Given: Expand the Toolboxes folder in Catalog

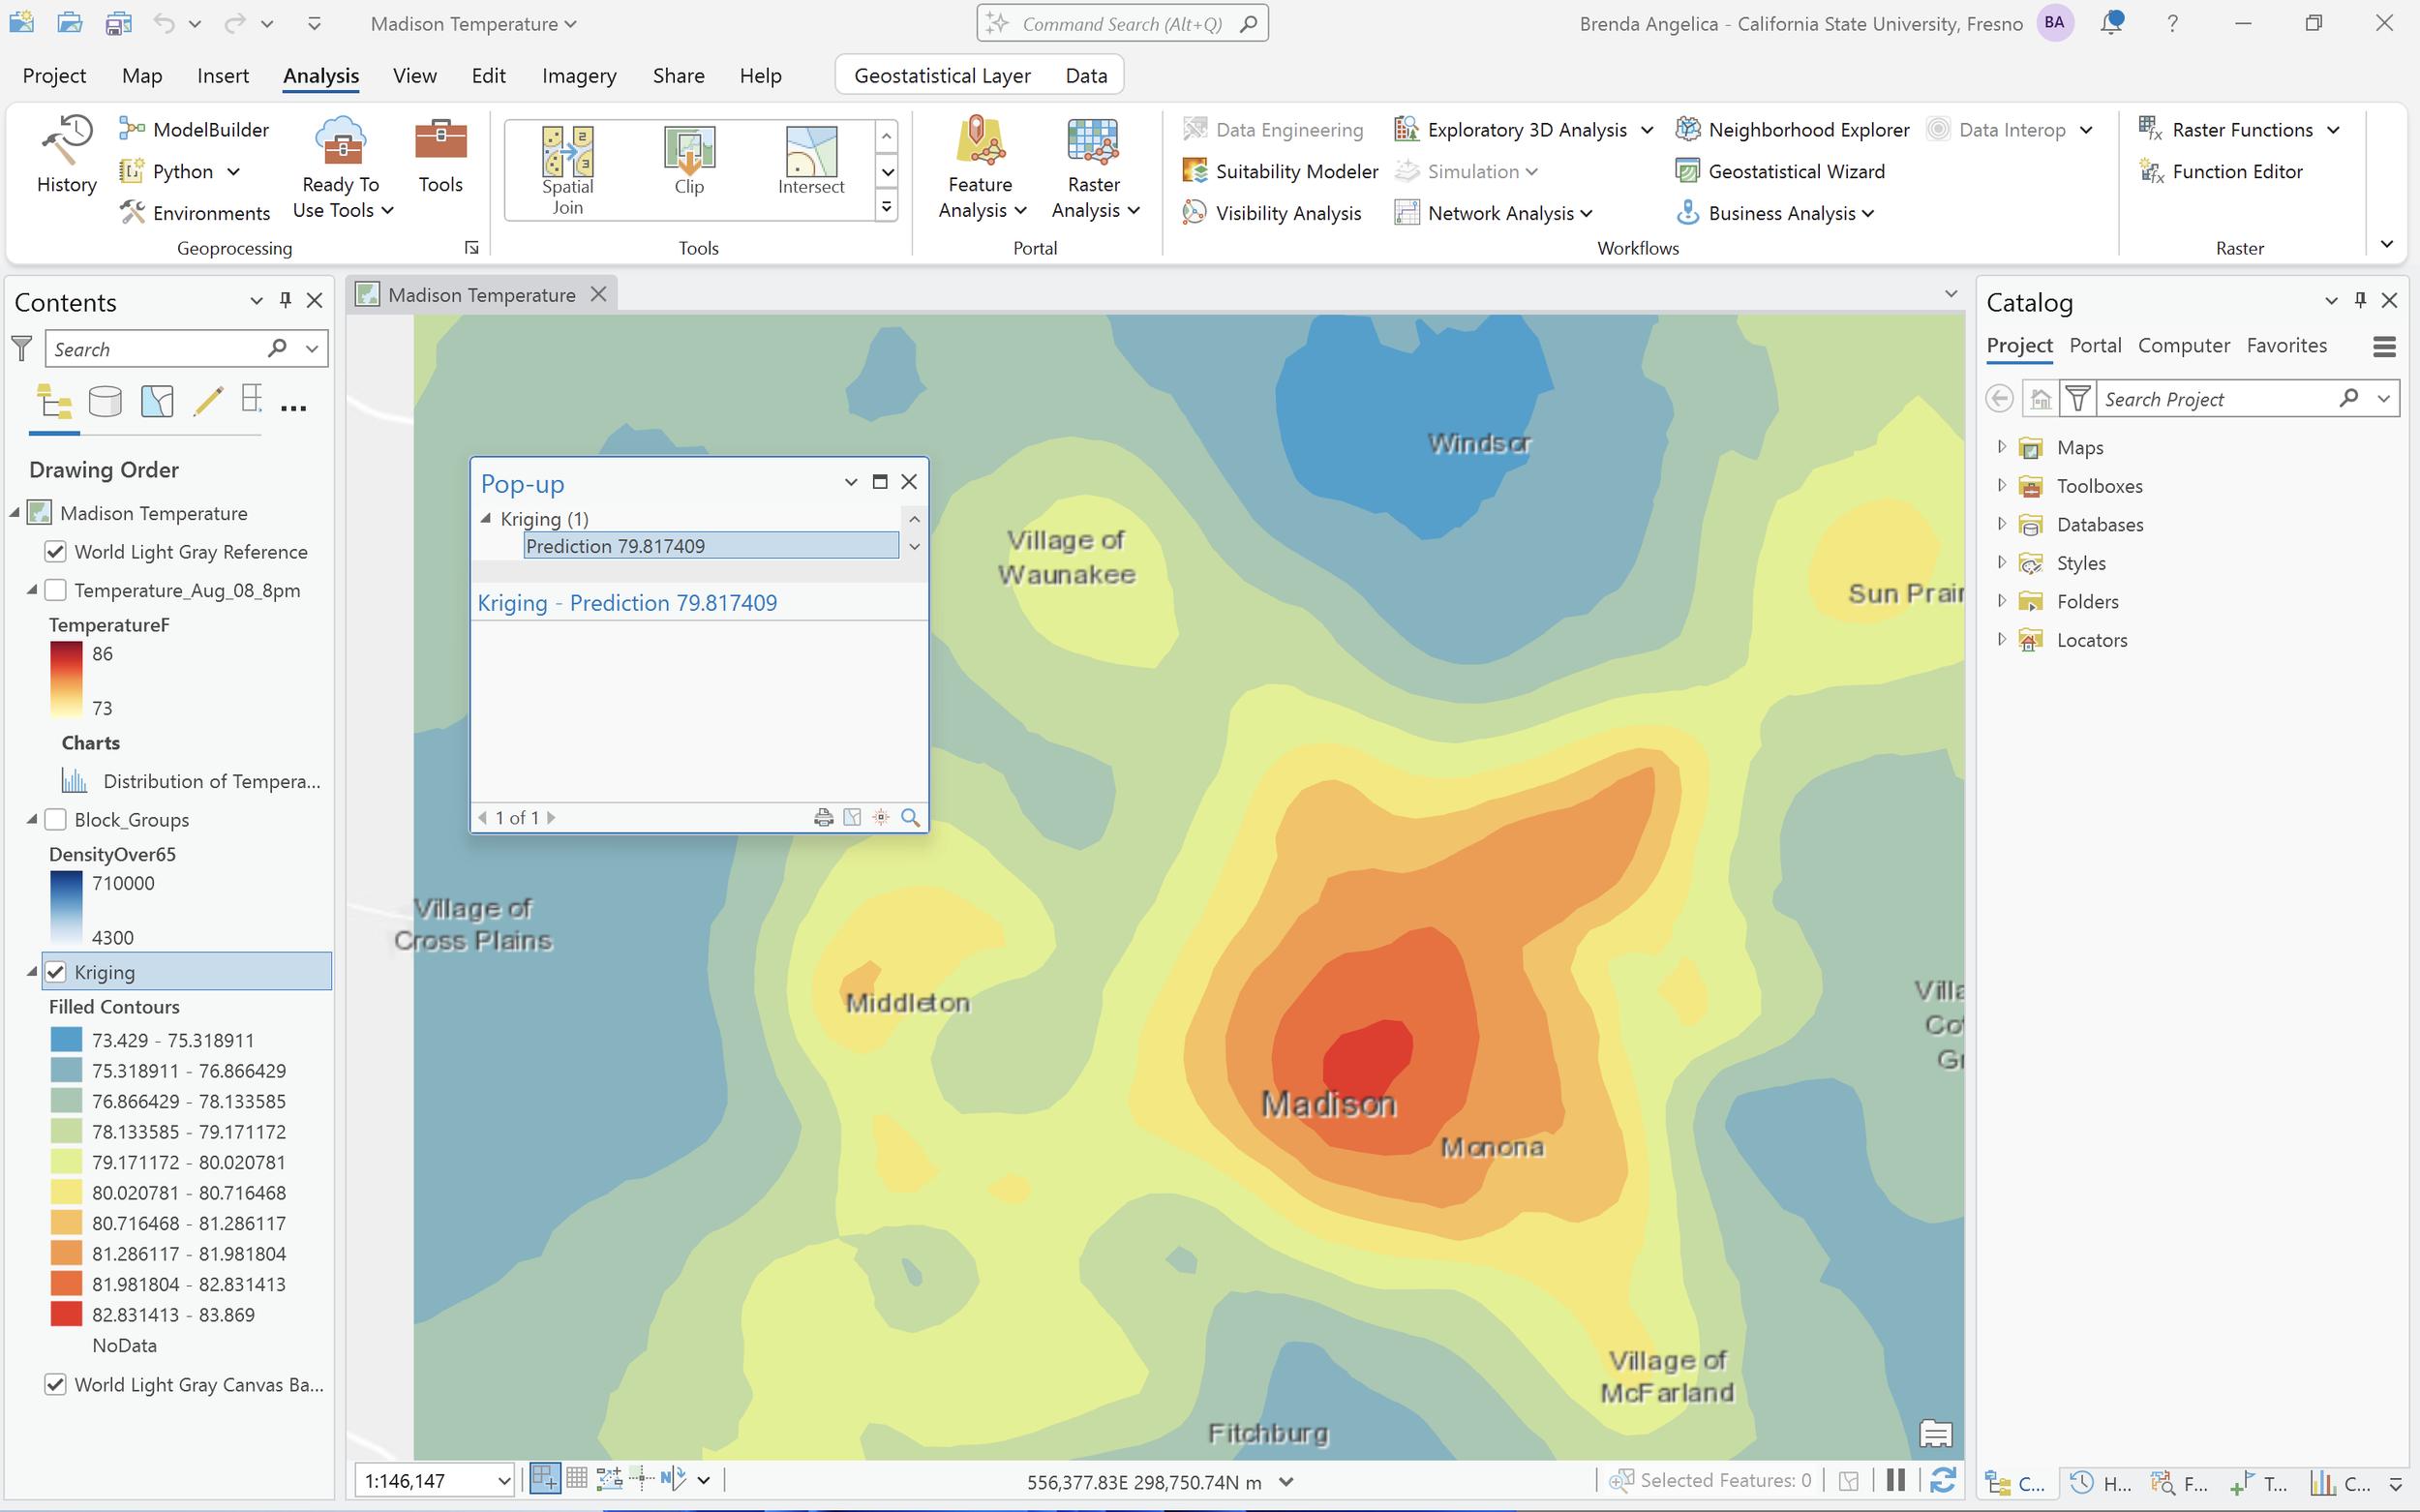Looking at the screenshot, I should [2001, 486].
